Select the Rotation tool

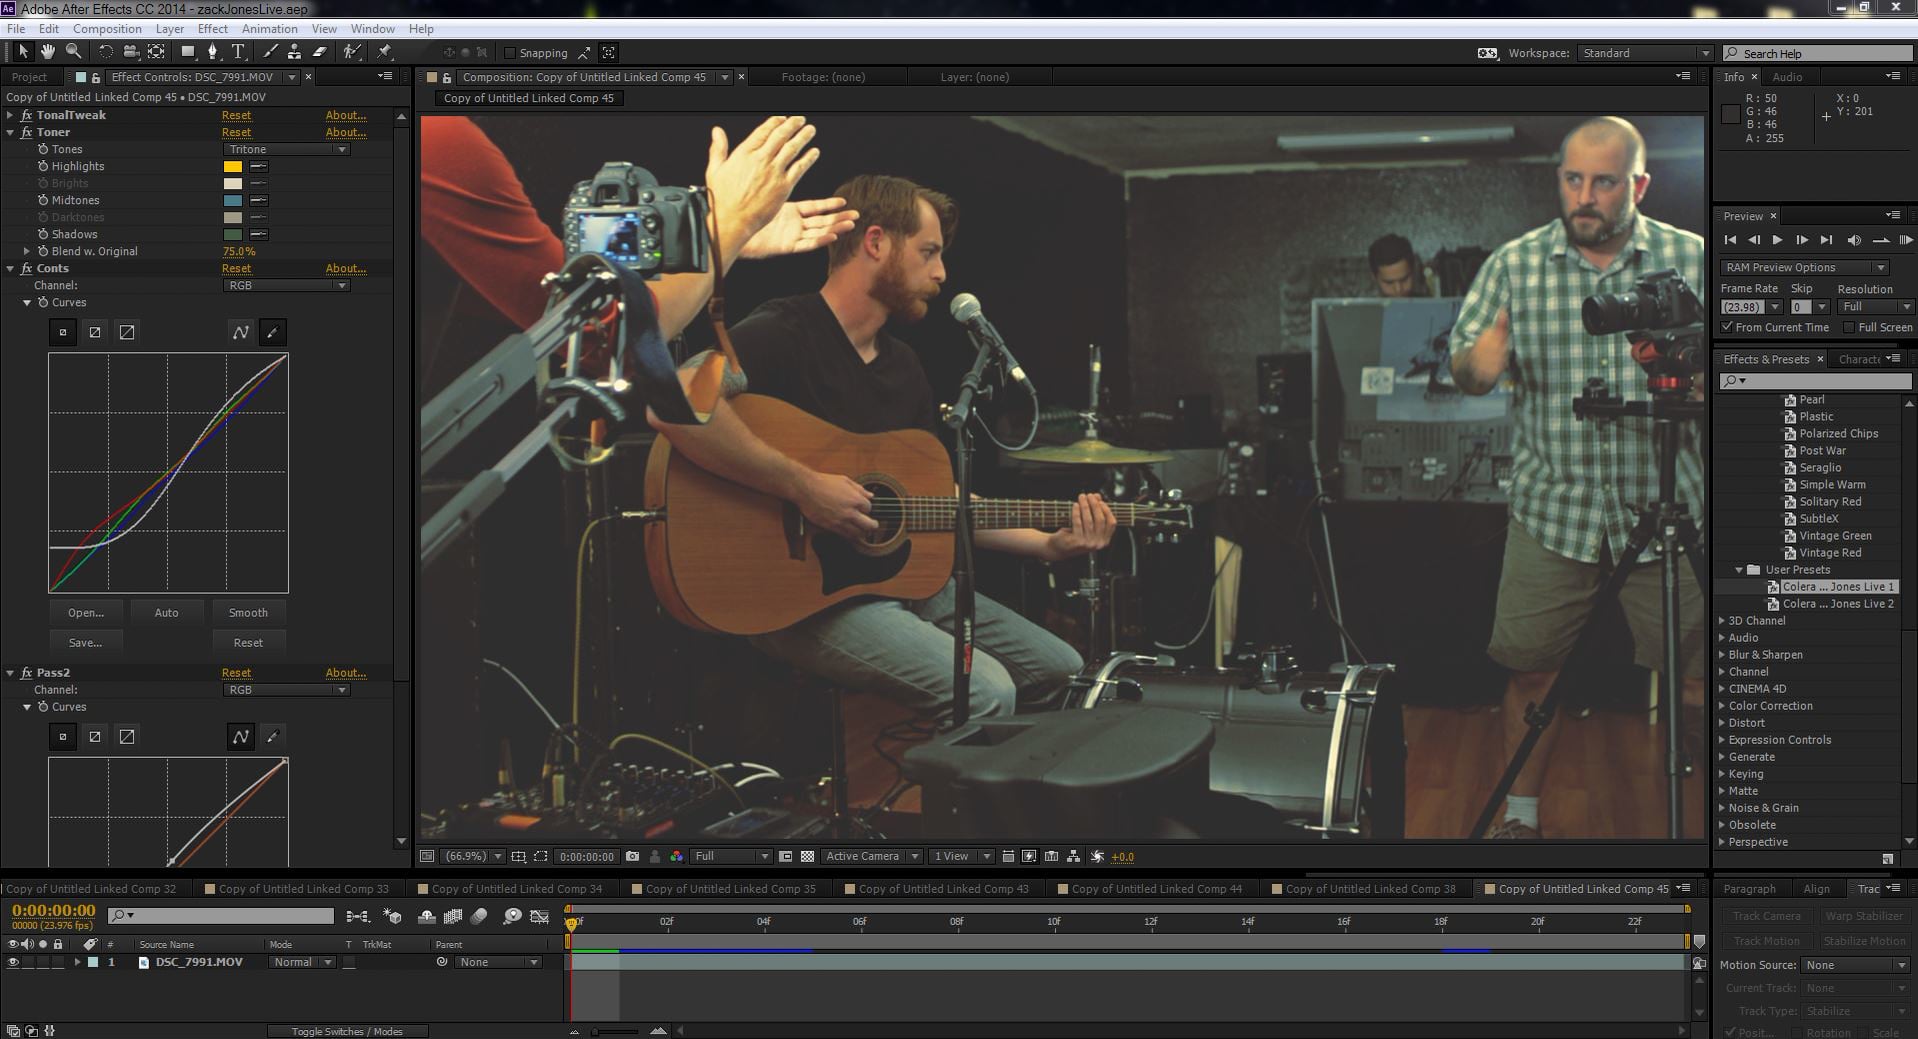click(x=106, y=52)
